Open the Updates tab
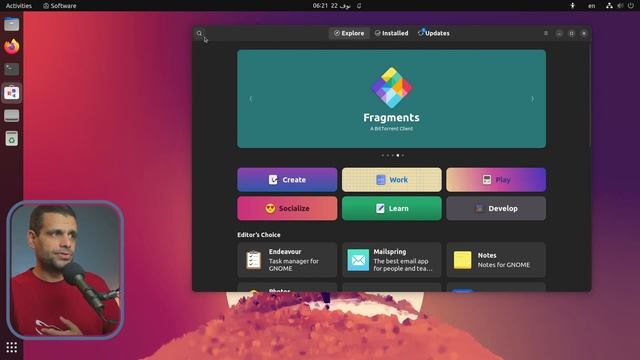 [x=433, y=33]
